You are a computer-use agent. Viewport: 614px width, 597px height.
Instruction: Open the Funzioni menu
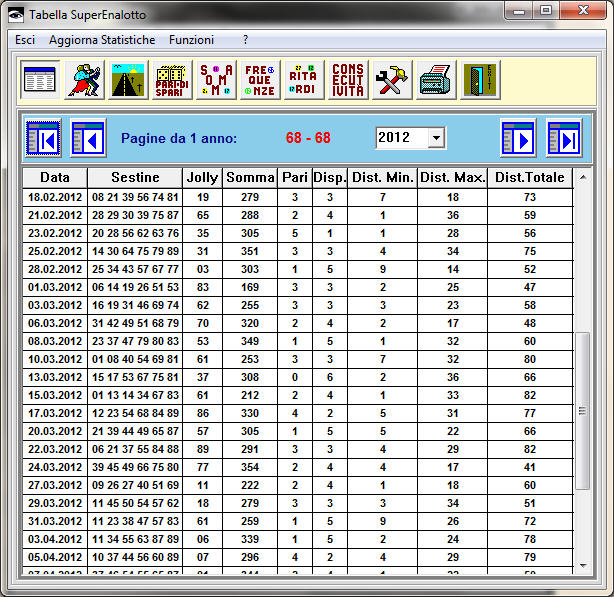(x=191, y=40)
